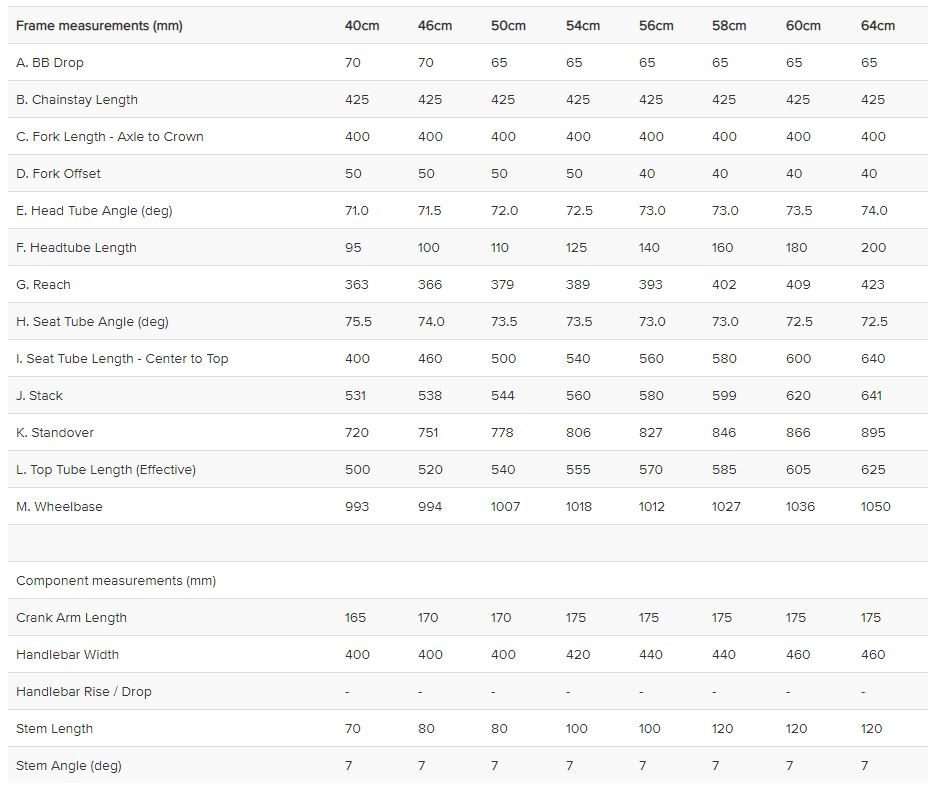
Task: Click the 75.5 seat tube angle value
Action: [x=358, y=322]
